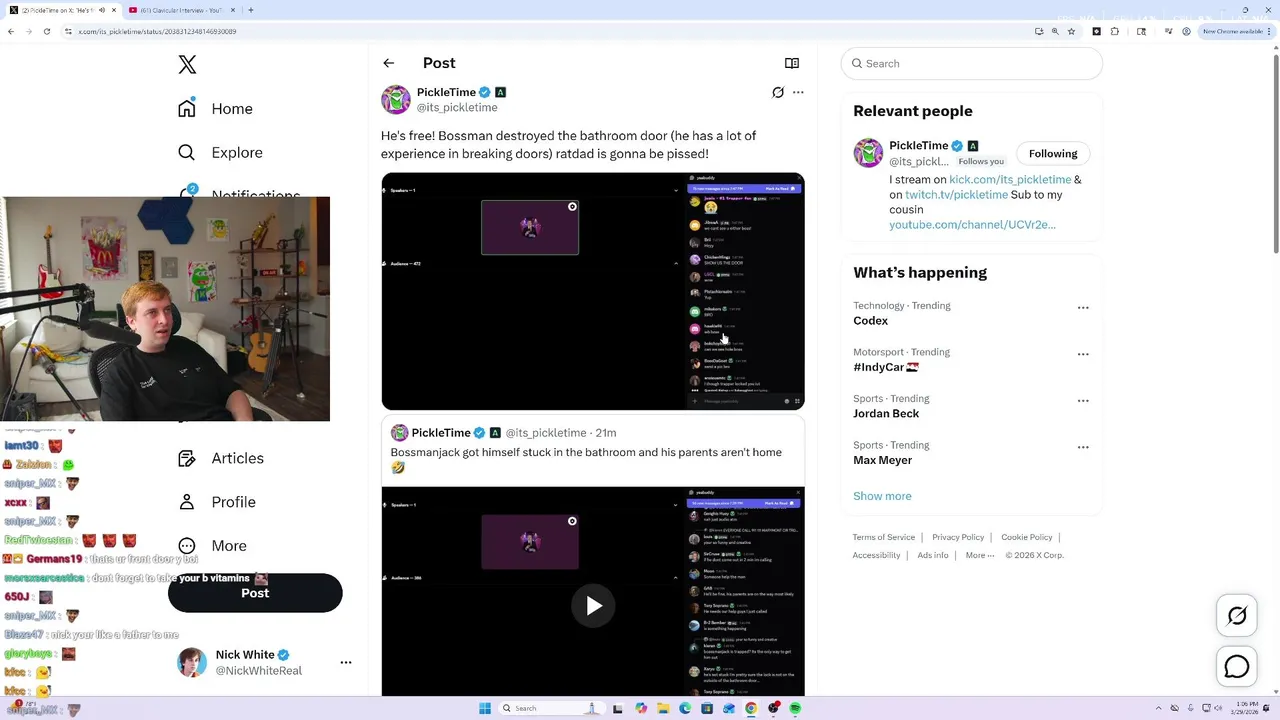The height and width of the screenshot is (720, 1280).
Task: Click the More circle icon in sidebar
Action: pos(187,546)
